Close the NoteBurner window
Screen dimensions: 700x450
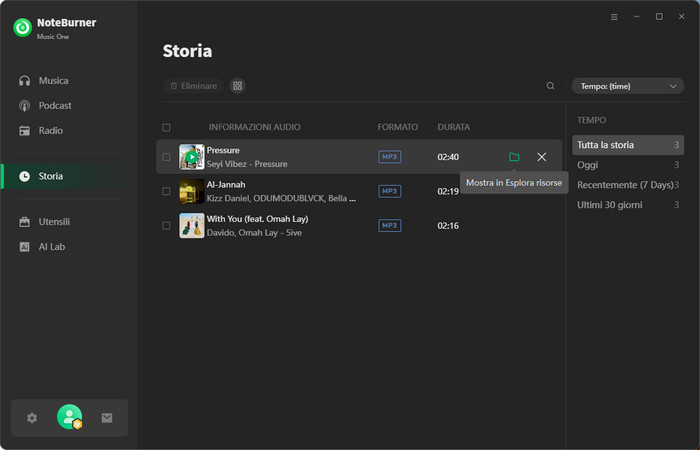[x=682, y=17]
